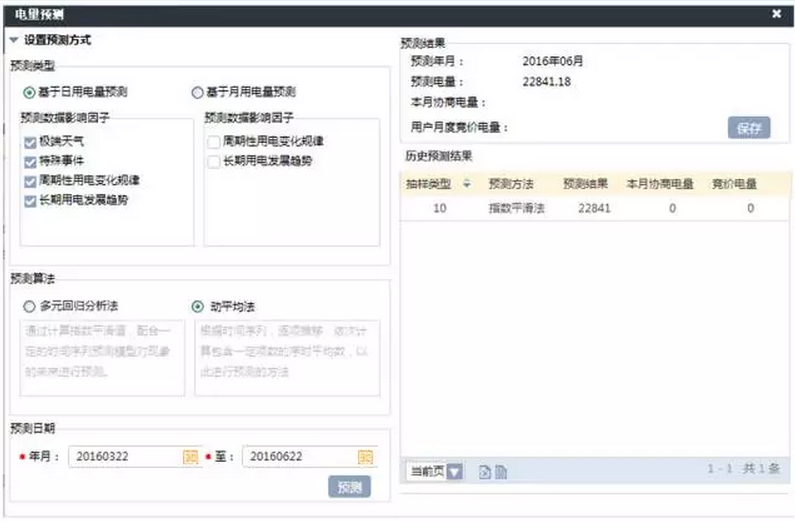Uncheck checked 长期用电发展趋势 in daily factors
The width and height of the screenshot is (795, 522).
30,201
